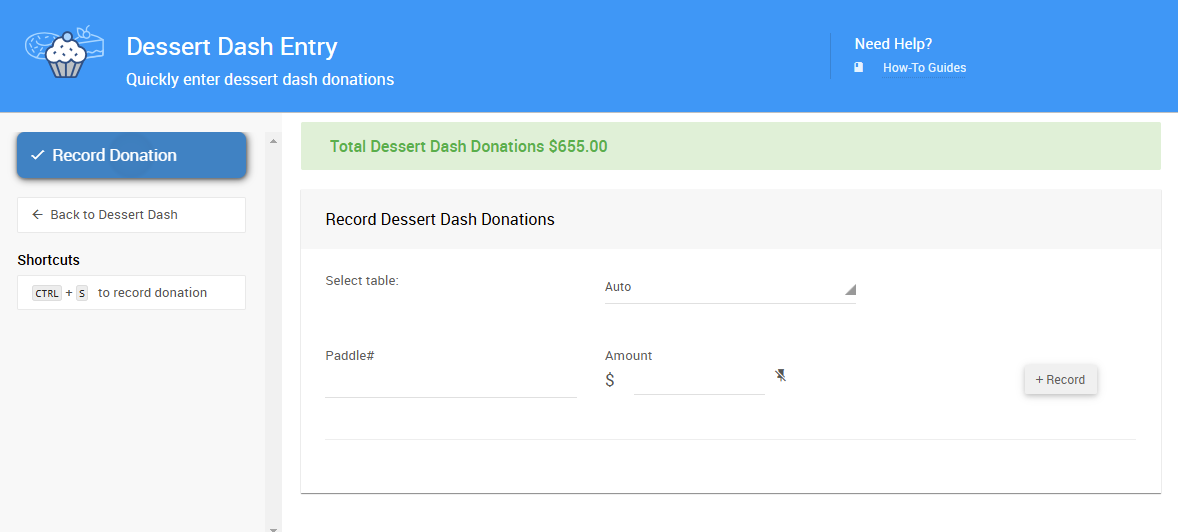Screen dimensions: 1178x532
Task: Click the dollar sign beside Amount field
Action: coord(610,380)
